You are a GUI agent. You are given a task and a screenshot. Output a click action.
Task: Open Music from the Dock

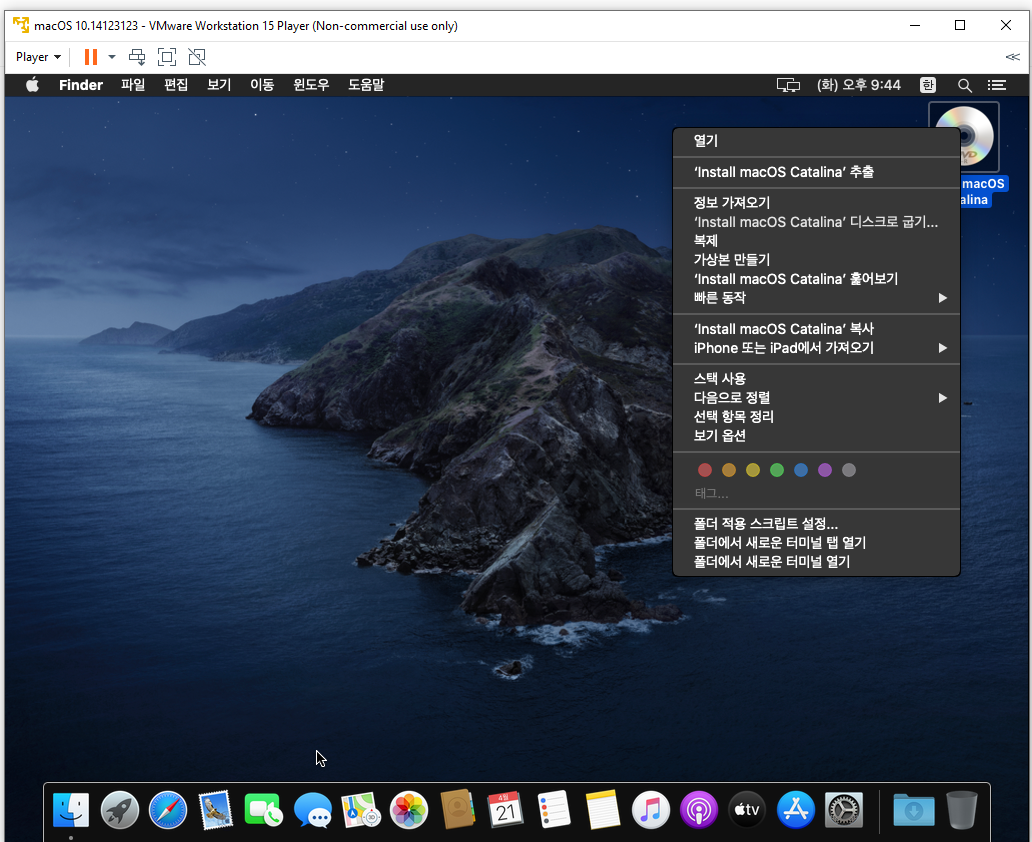pos(650,810)
